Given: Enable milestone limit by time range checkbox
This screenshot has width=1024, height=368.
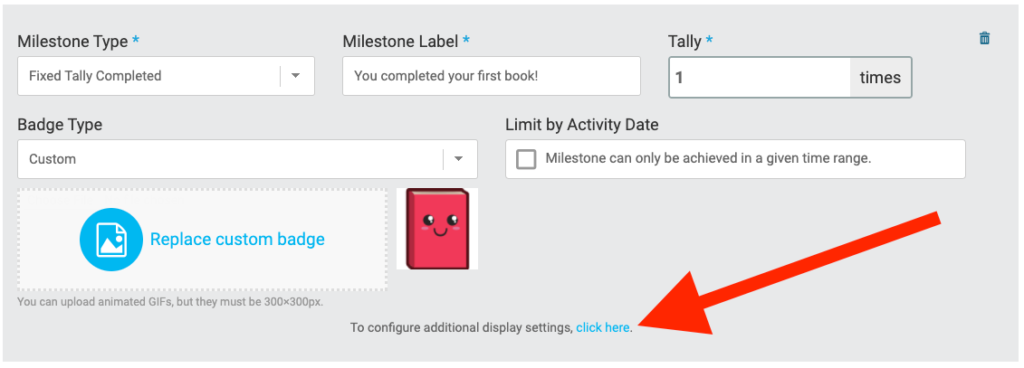Looking at the screenshot, I should 526,159.
